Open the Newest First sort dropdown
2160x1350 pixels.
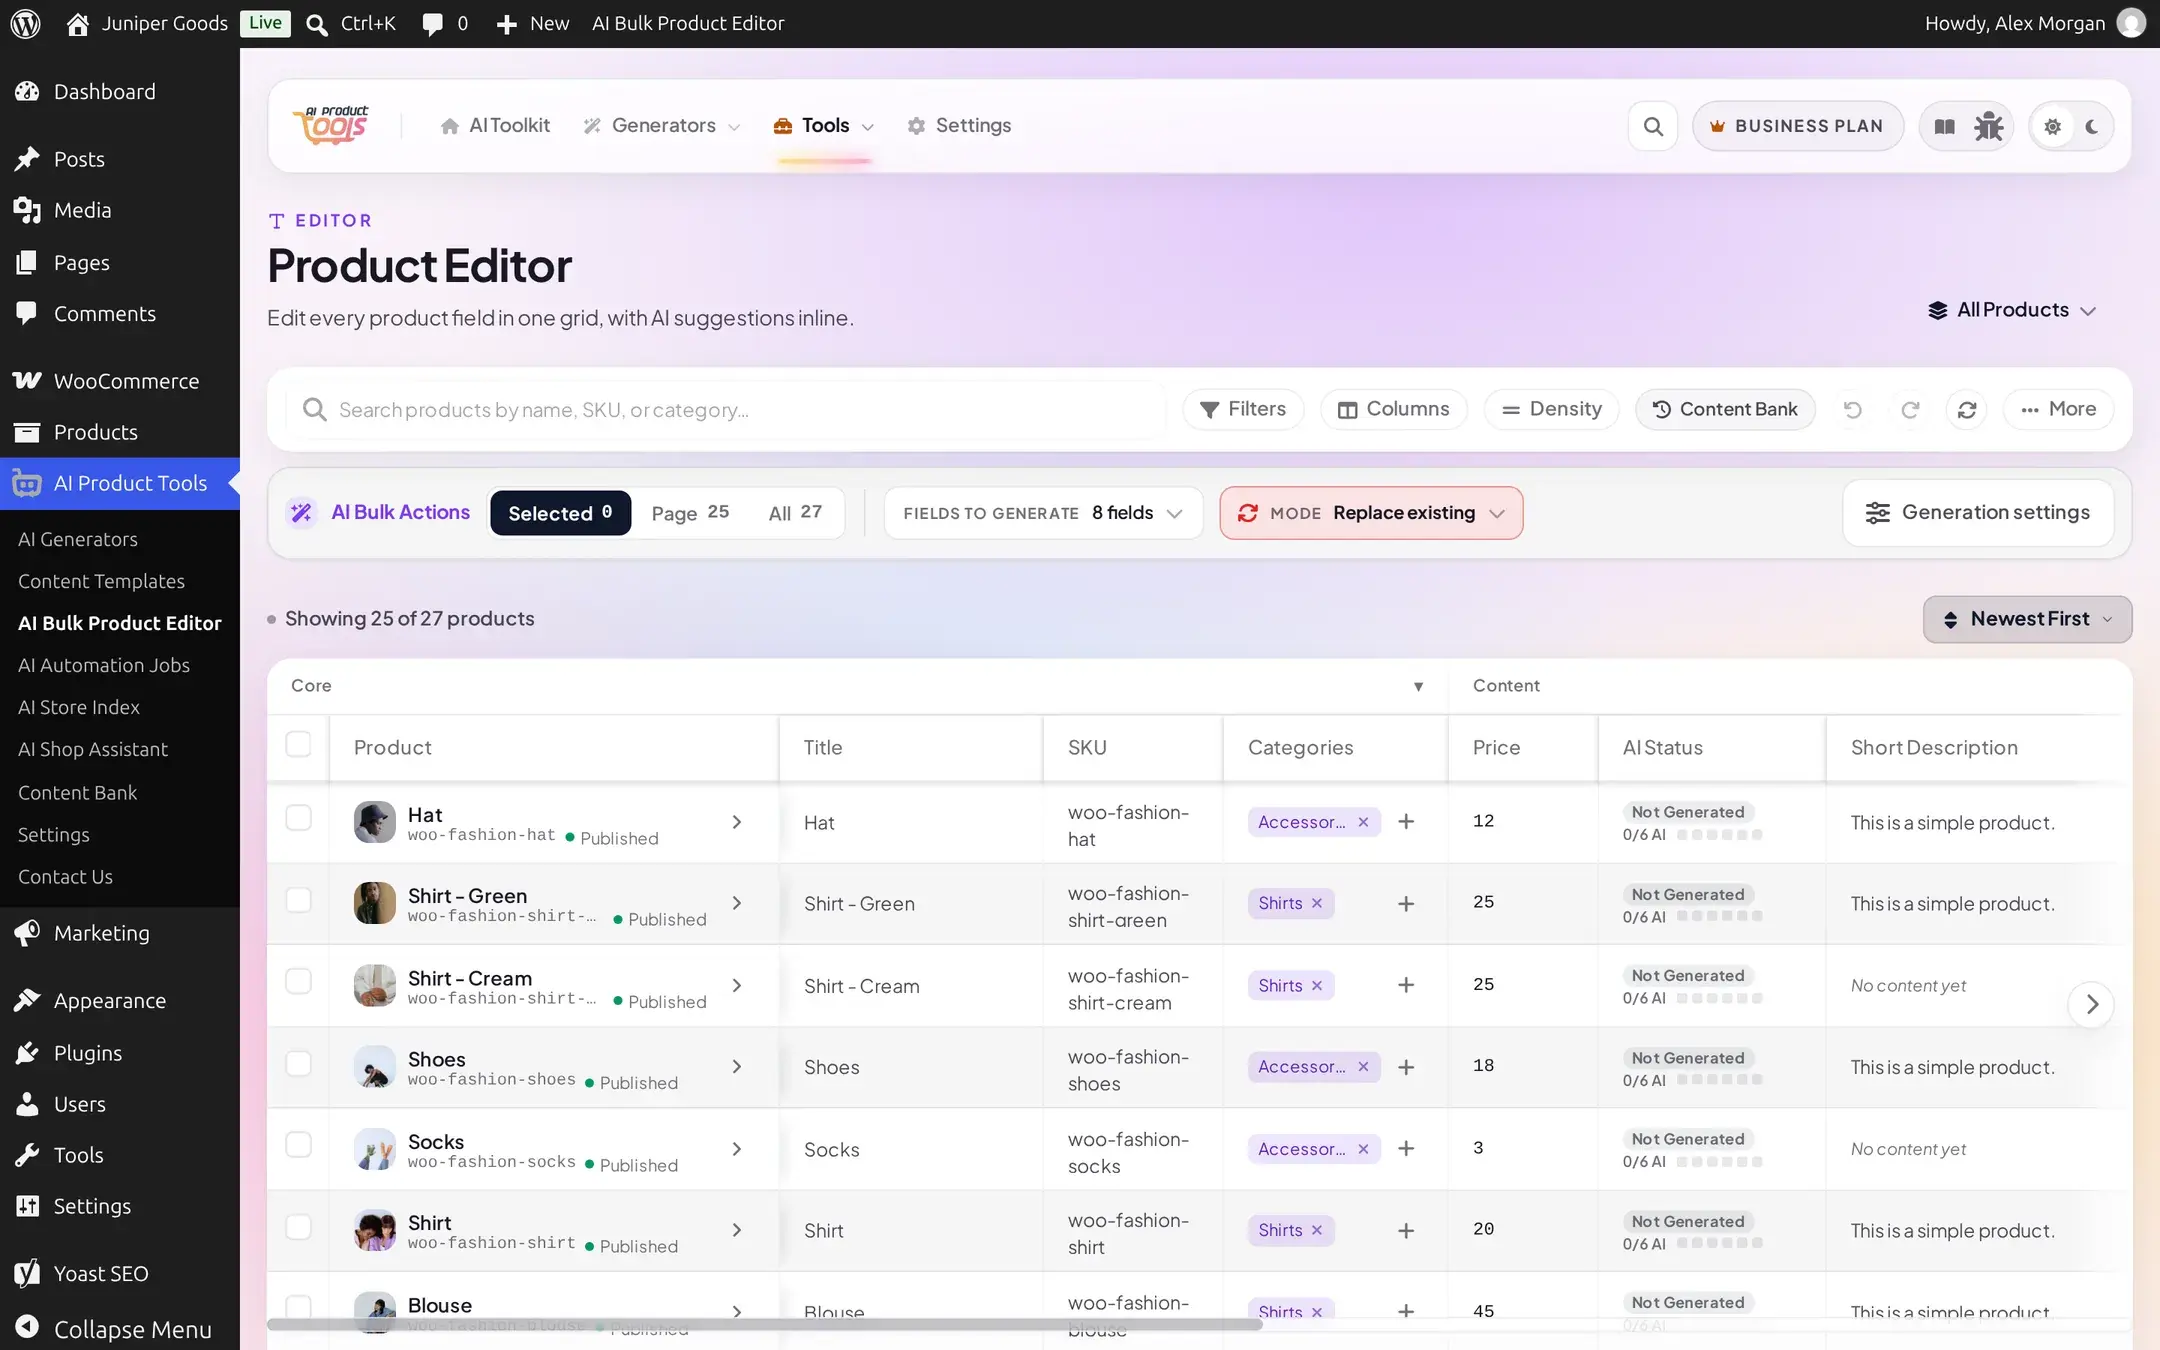[2027, 620]
